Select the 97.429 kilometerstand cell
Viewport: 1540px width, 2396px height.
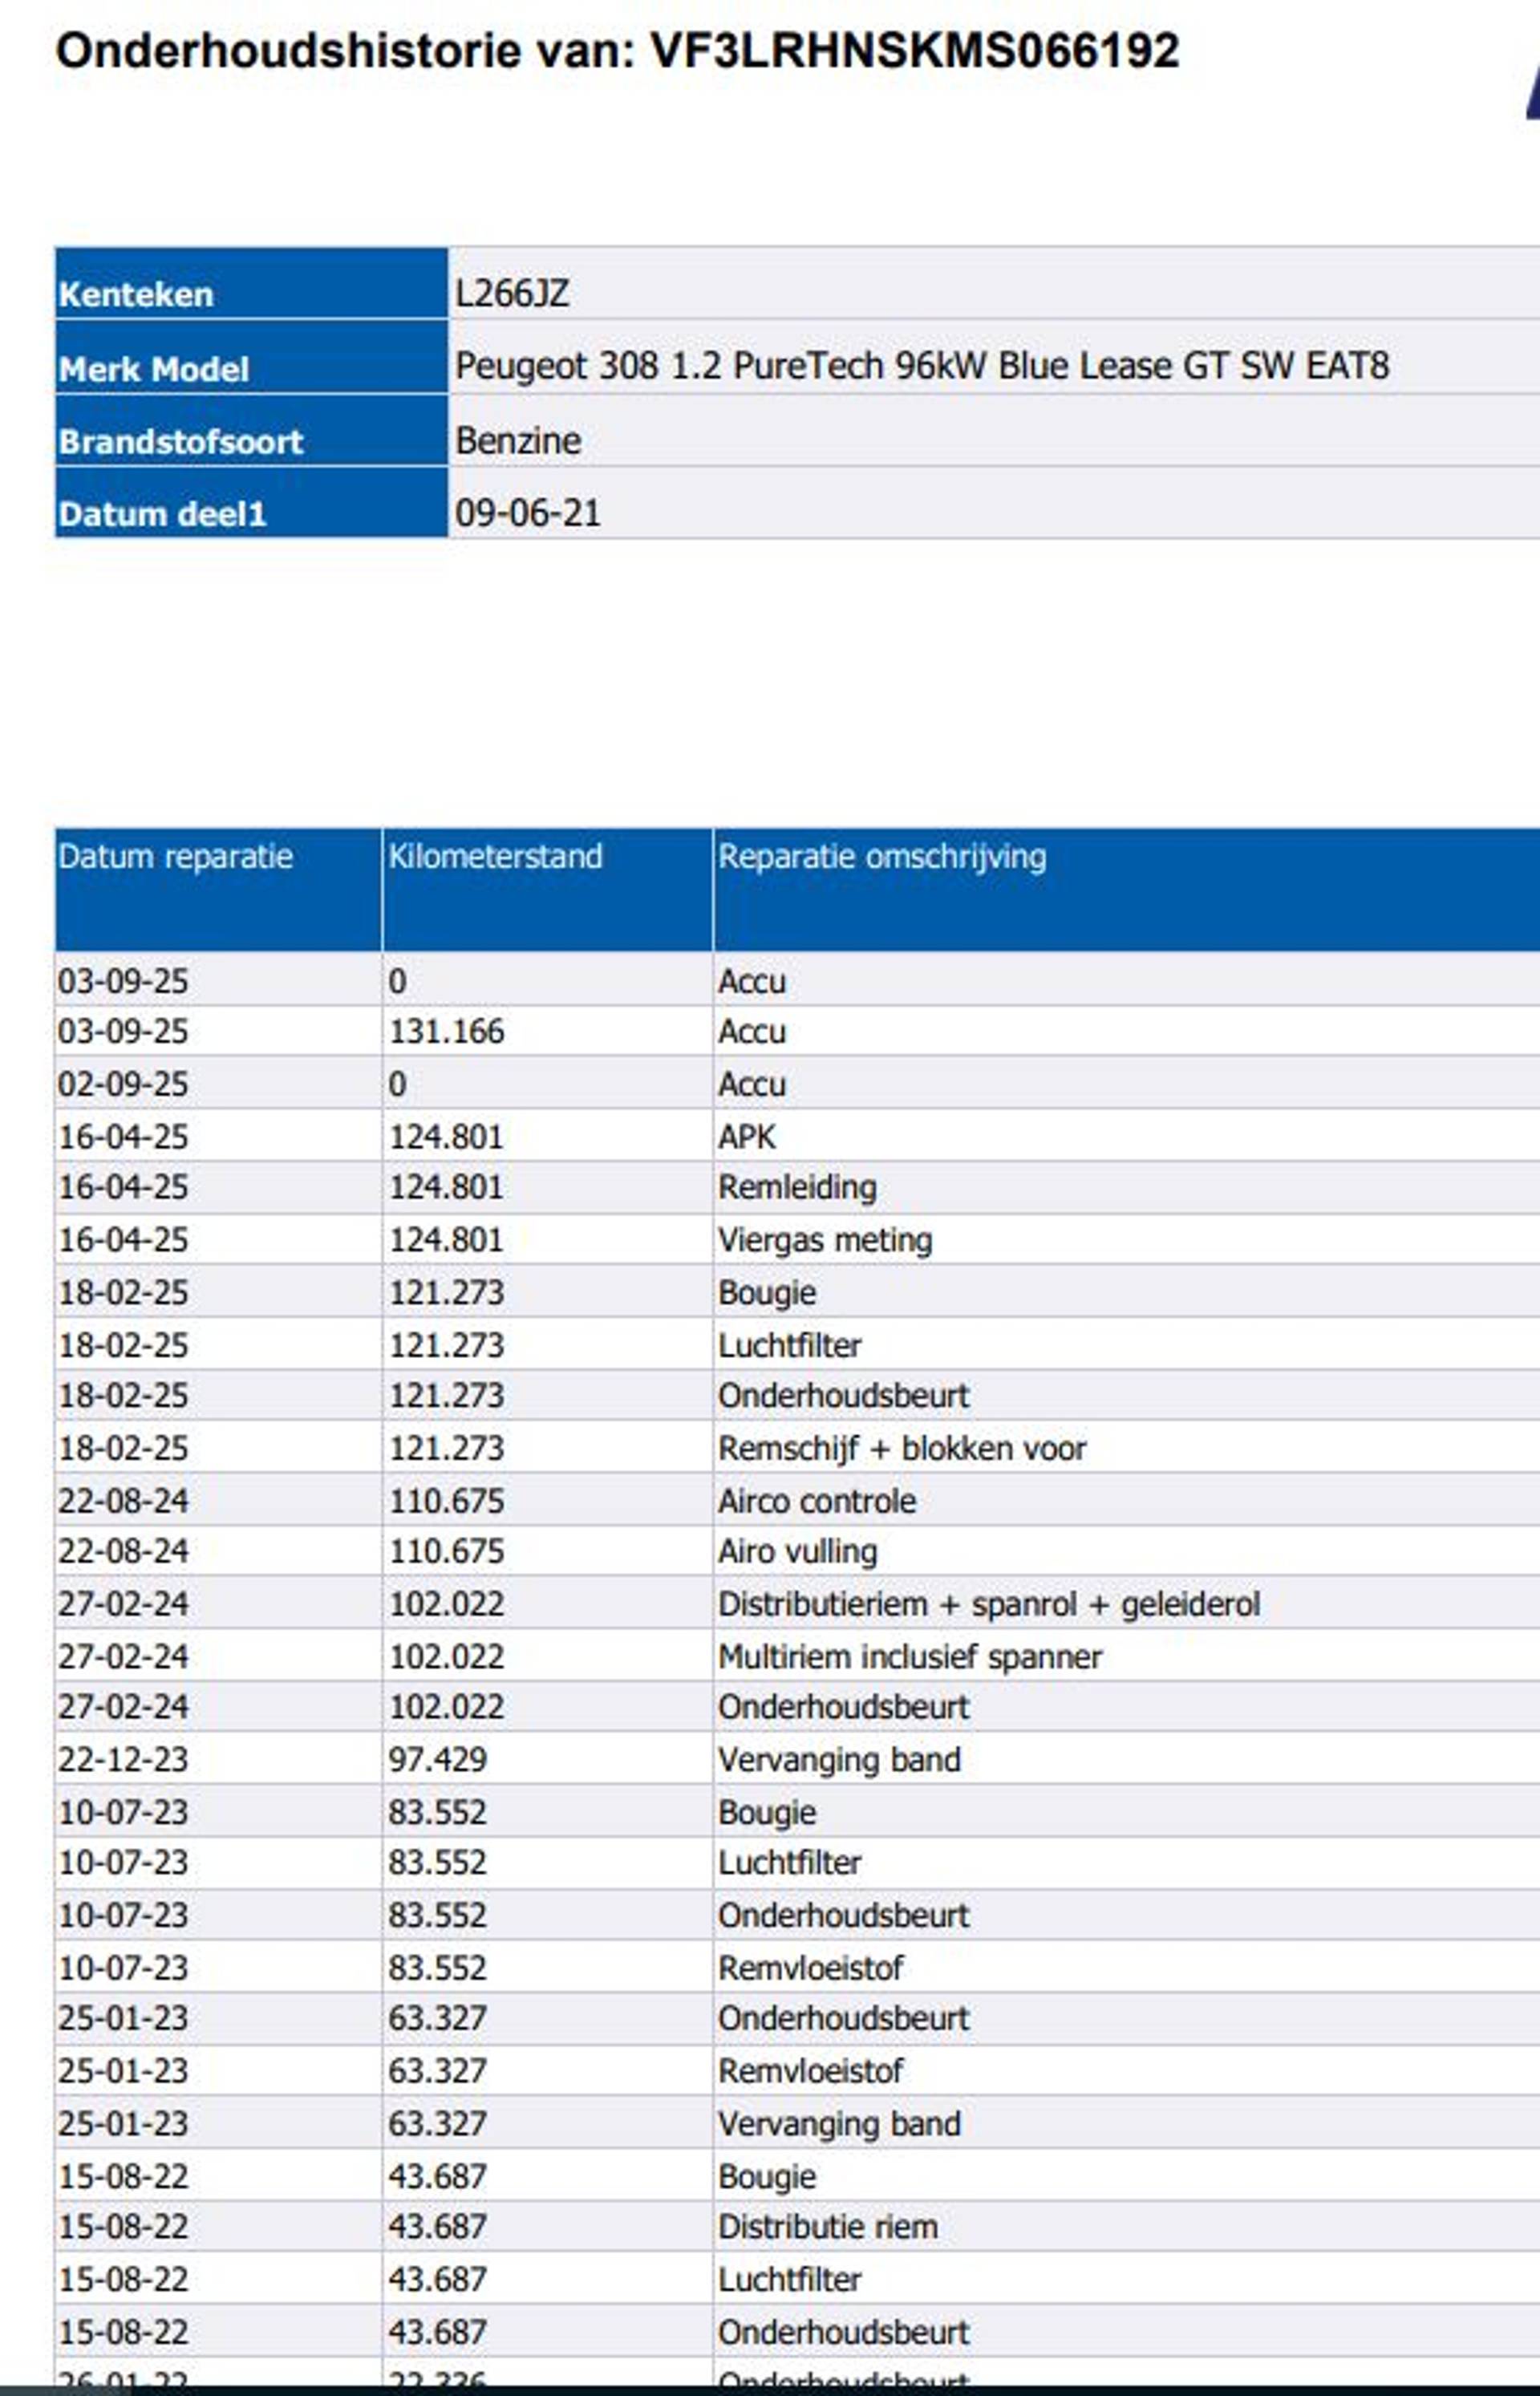tap(437, 1760)
